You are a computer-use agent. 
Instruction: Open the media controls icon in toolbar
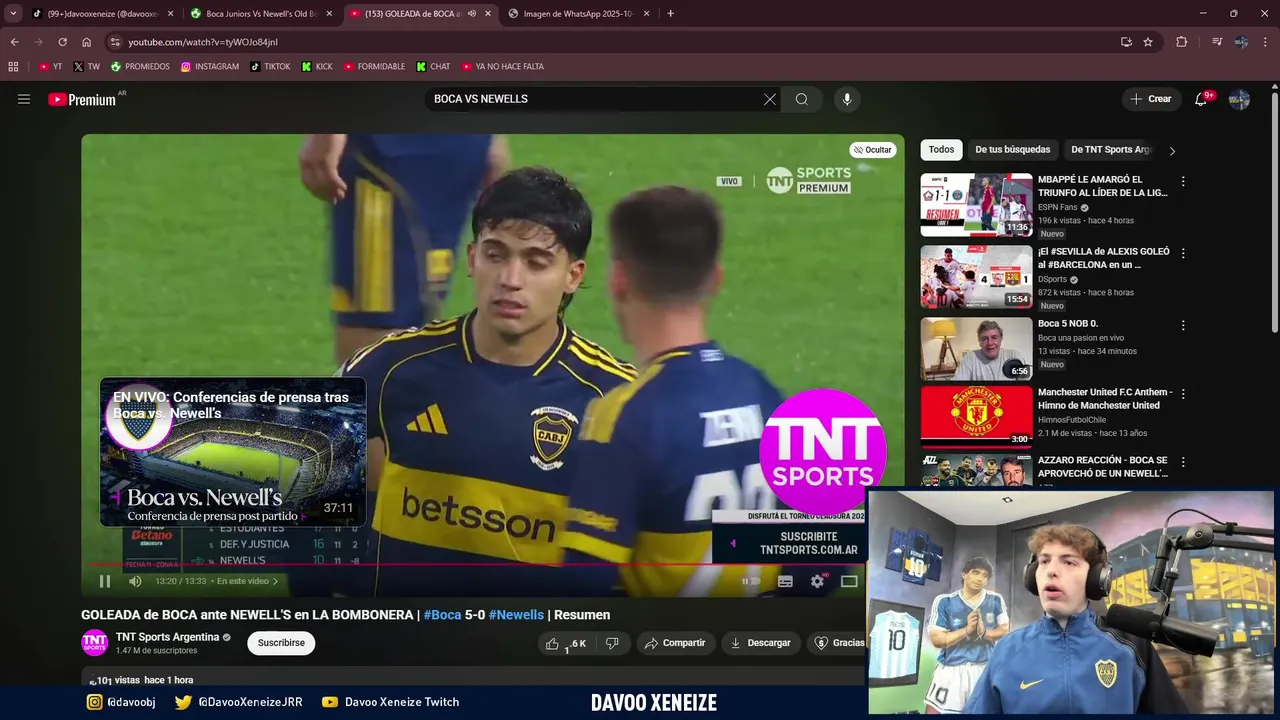pos(1217,42)
